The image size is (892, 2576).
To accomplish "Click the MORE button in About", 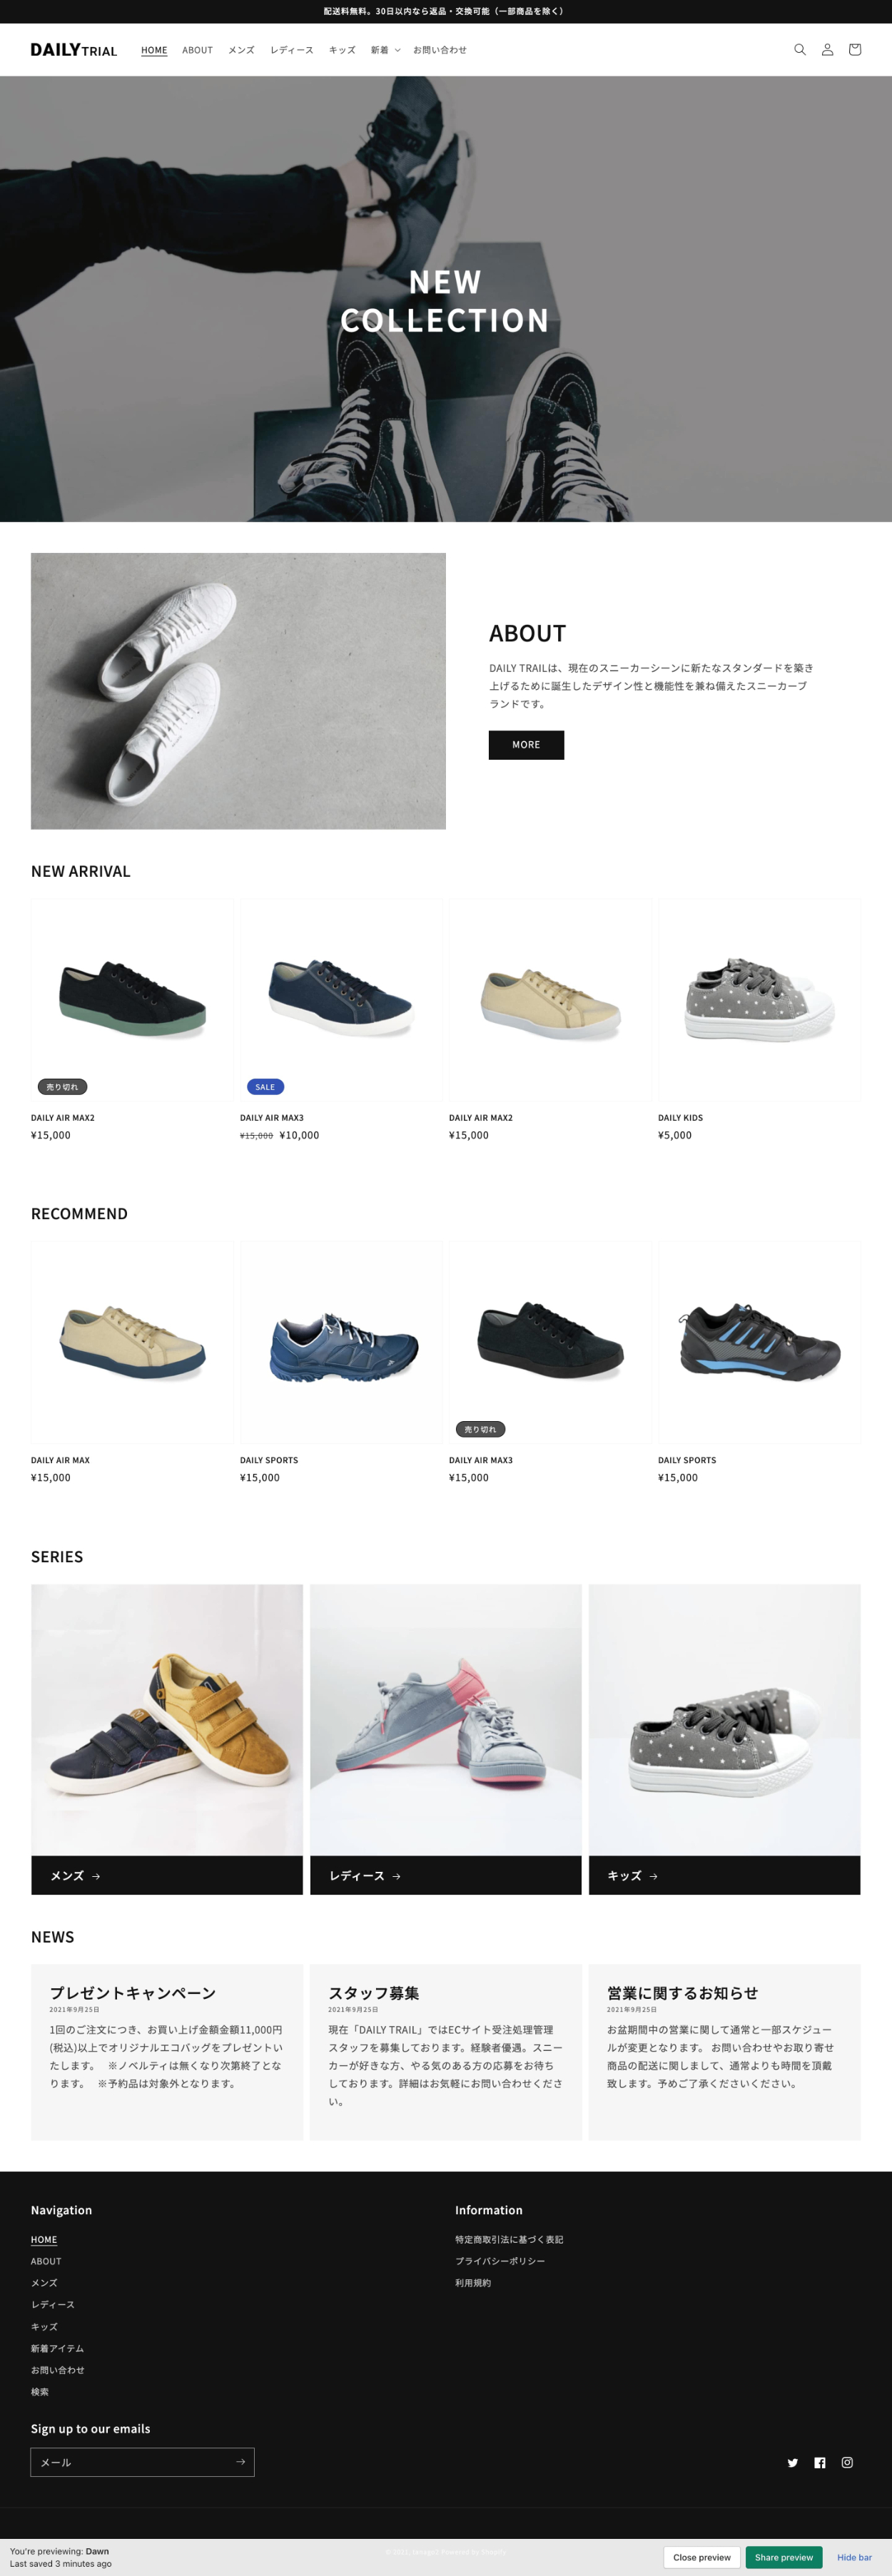I will pos(526,745).
